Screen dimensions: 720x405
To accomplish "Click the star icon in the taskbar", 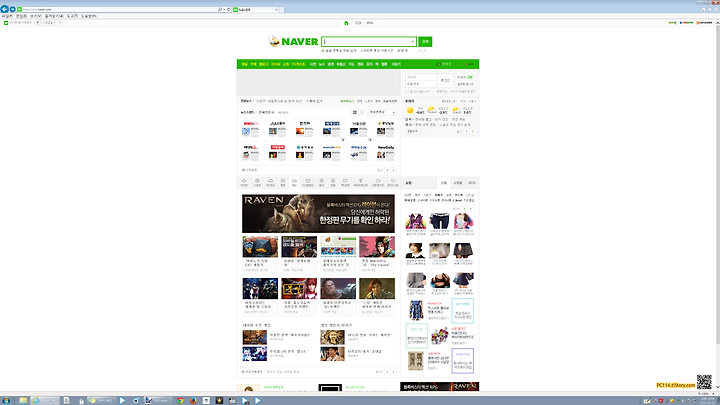I will pos(219,400).
